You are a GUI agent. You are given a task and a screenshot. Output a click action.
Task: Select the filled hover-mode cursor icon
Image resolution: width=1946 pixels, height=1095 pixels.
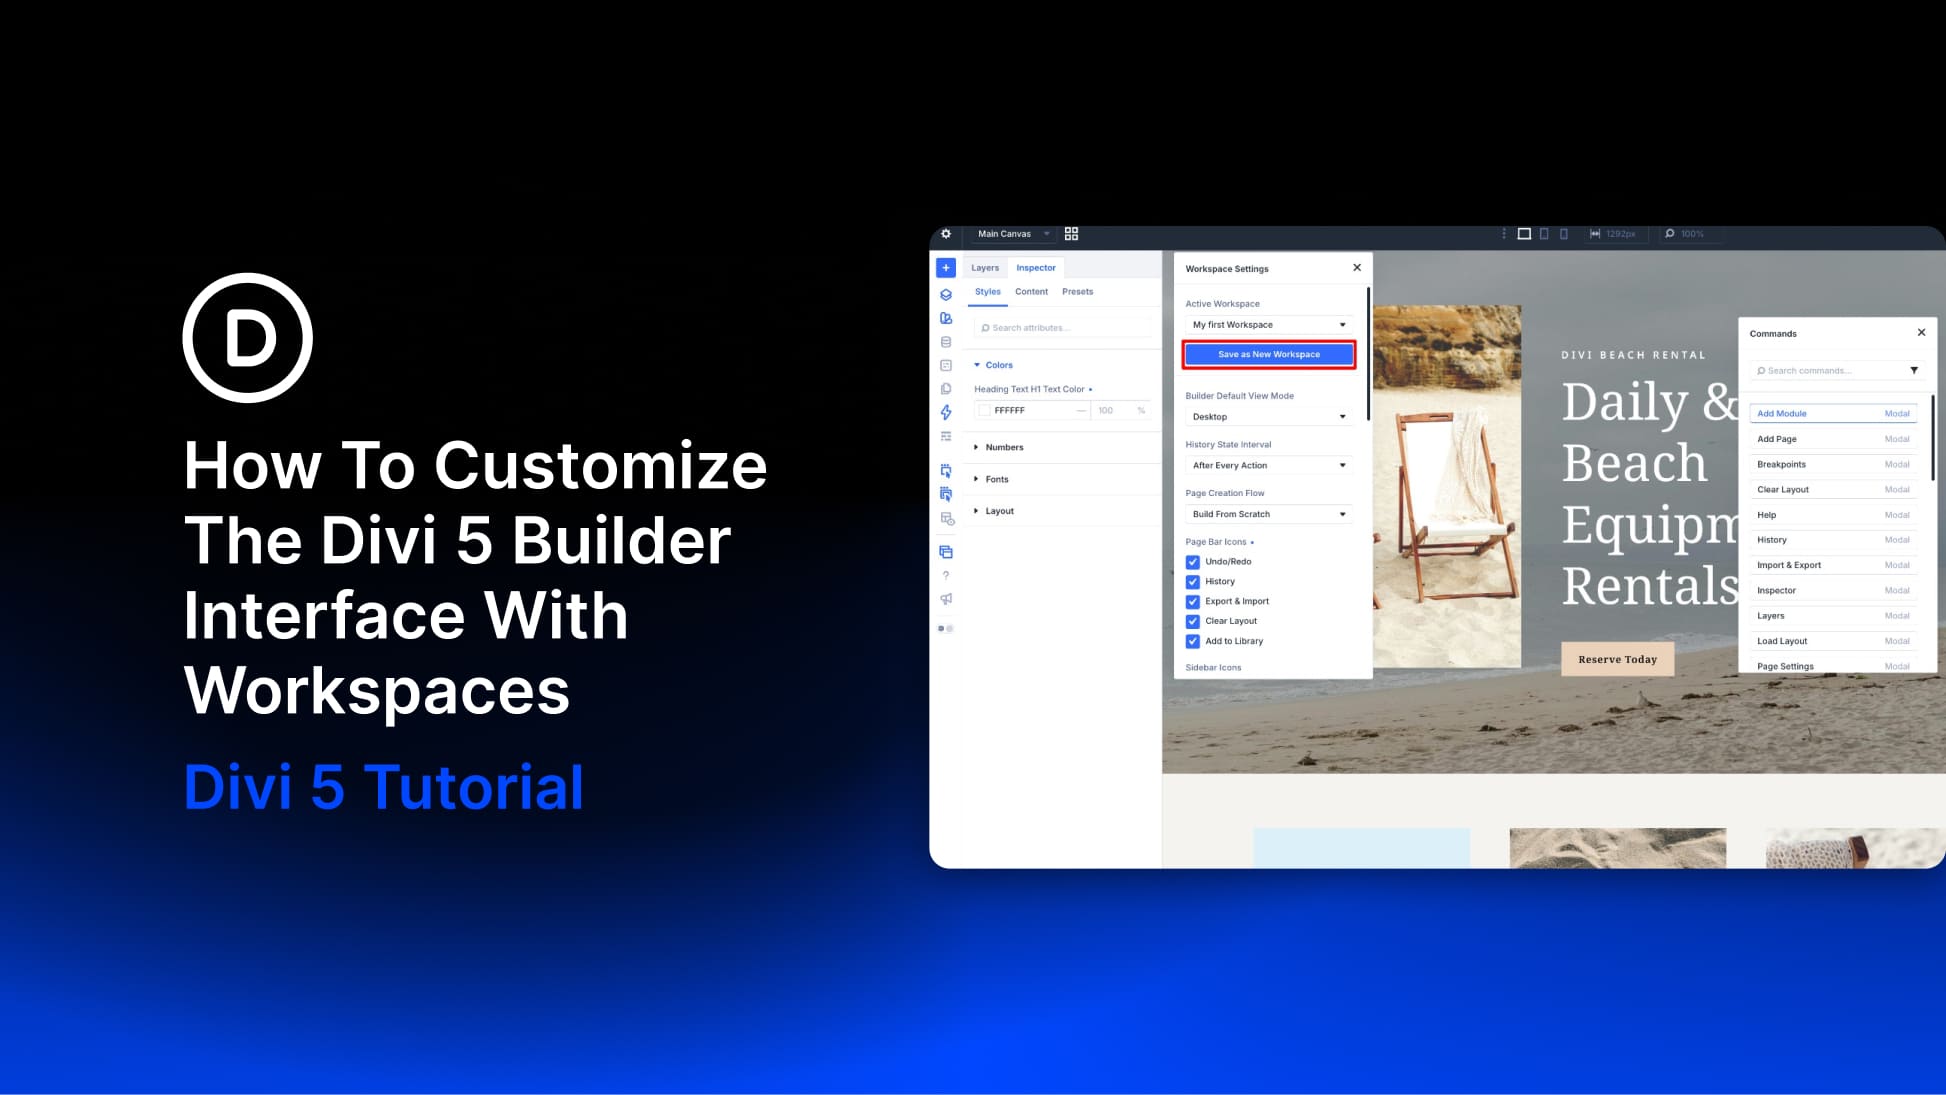pos(946,494)
